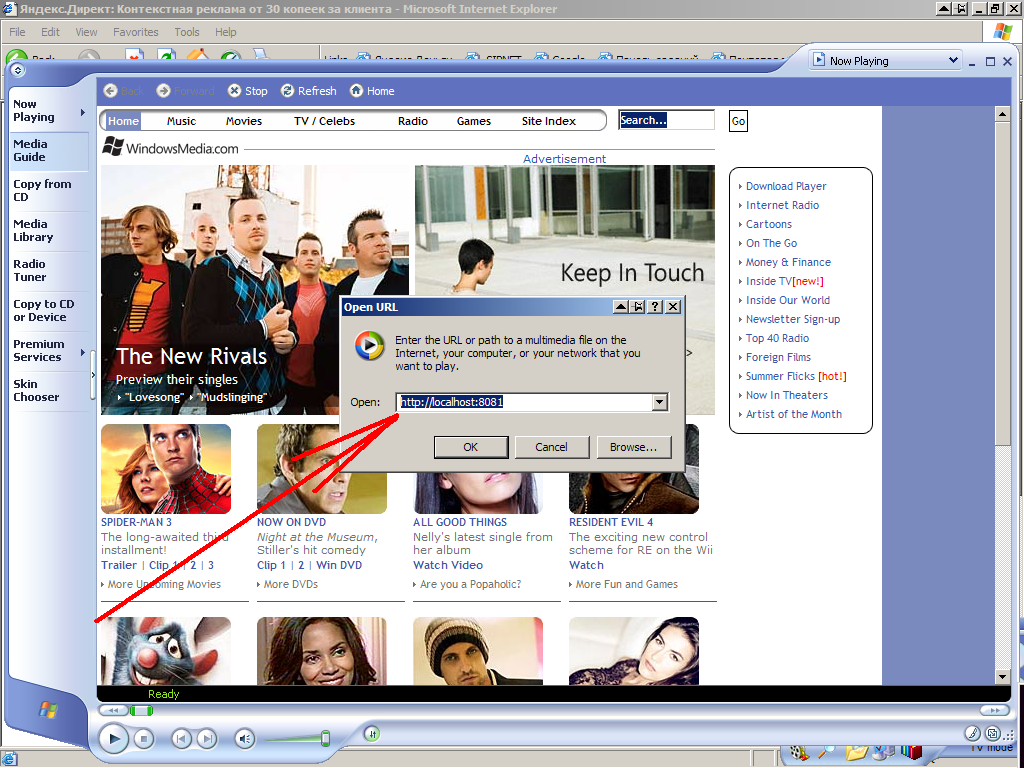Click the Search... box on the Media Guide page

click(x=666, y=120)
